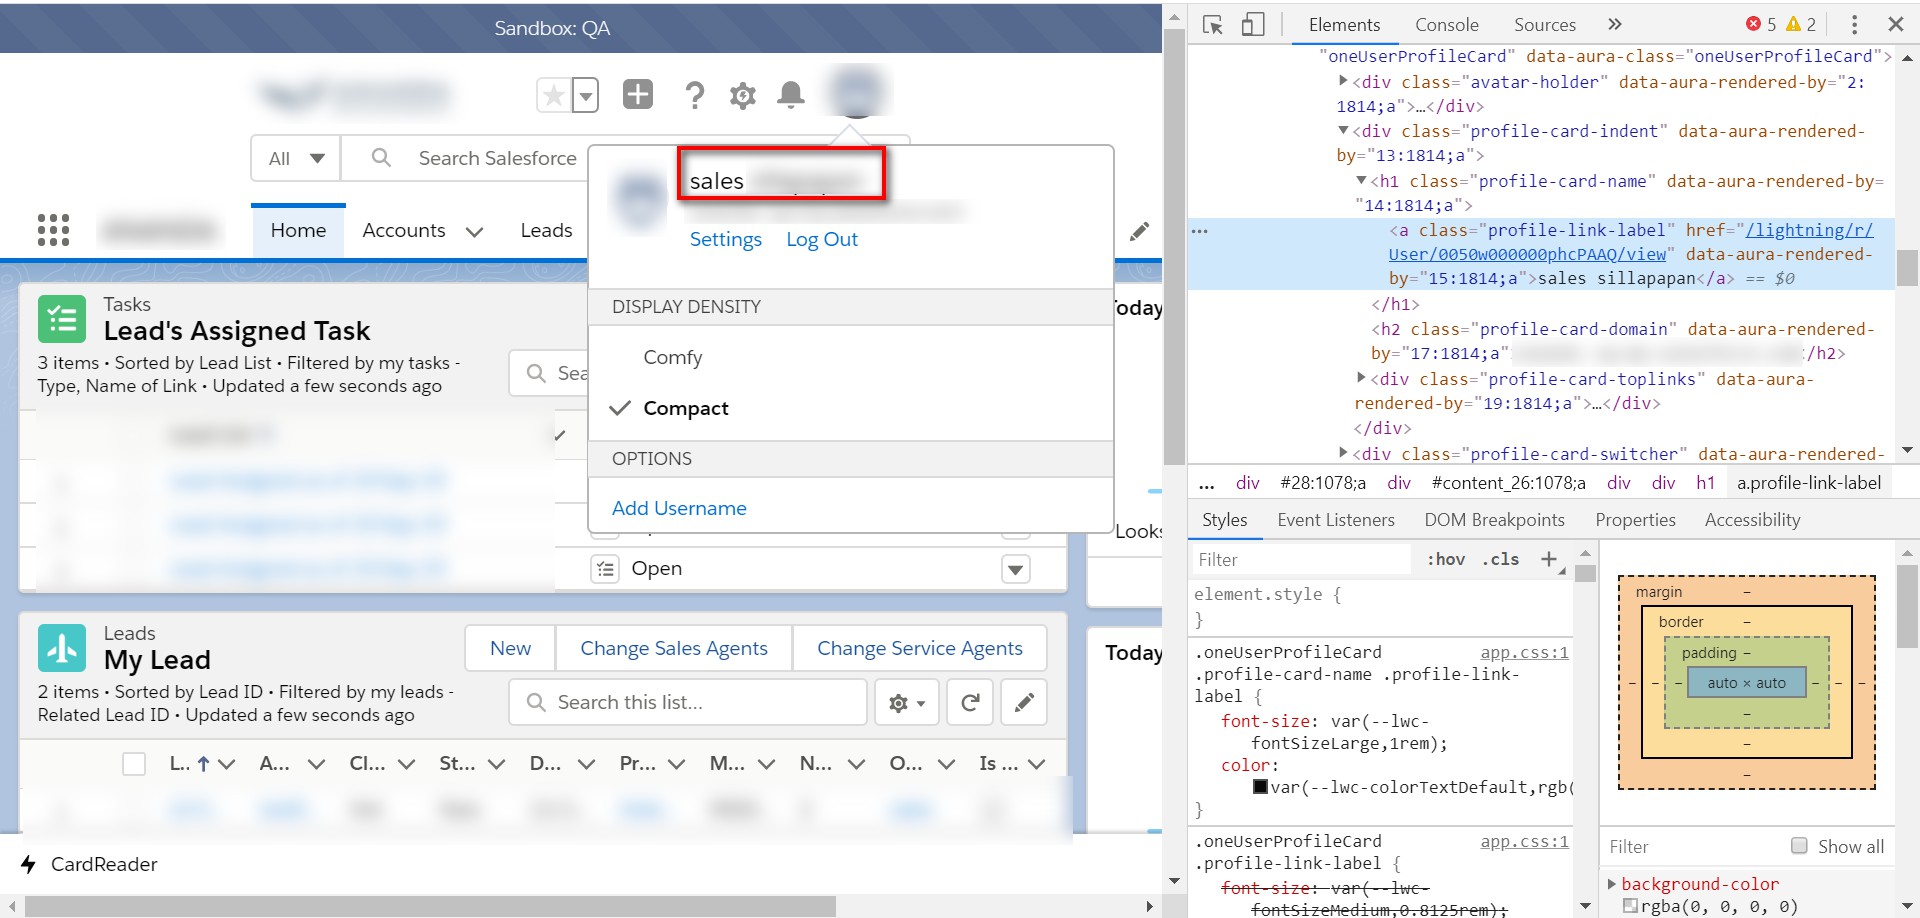This screenshot has height=918, width=1920.
Task: Enable the Show all checkbox in Styles
Action: (x=1798, y=846)
